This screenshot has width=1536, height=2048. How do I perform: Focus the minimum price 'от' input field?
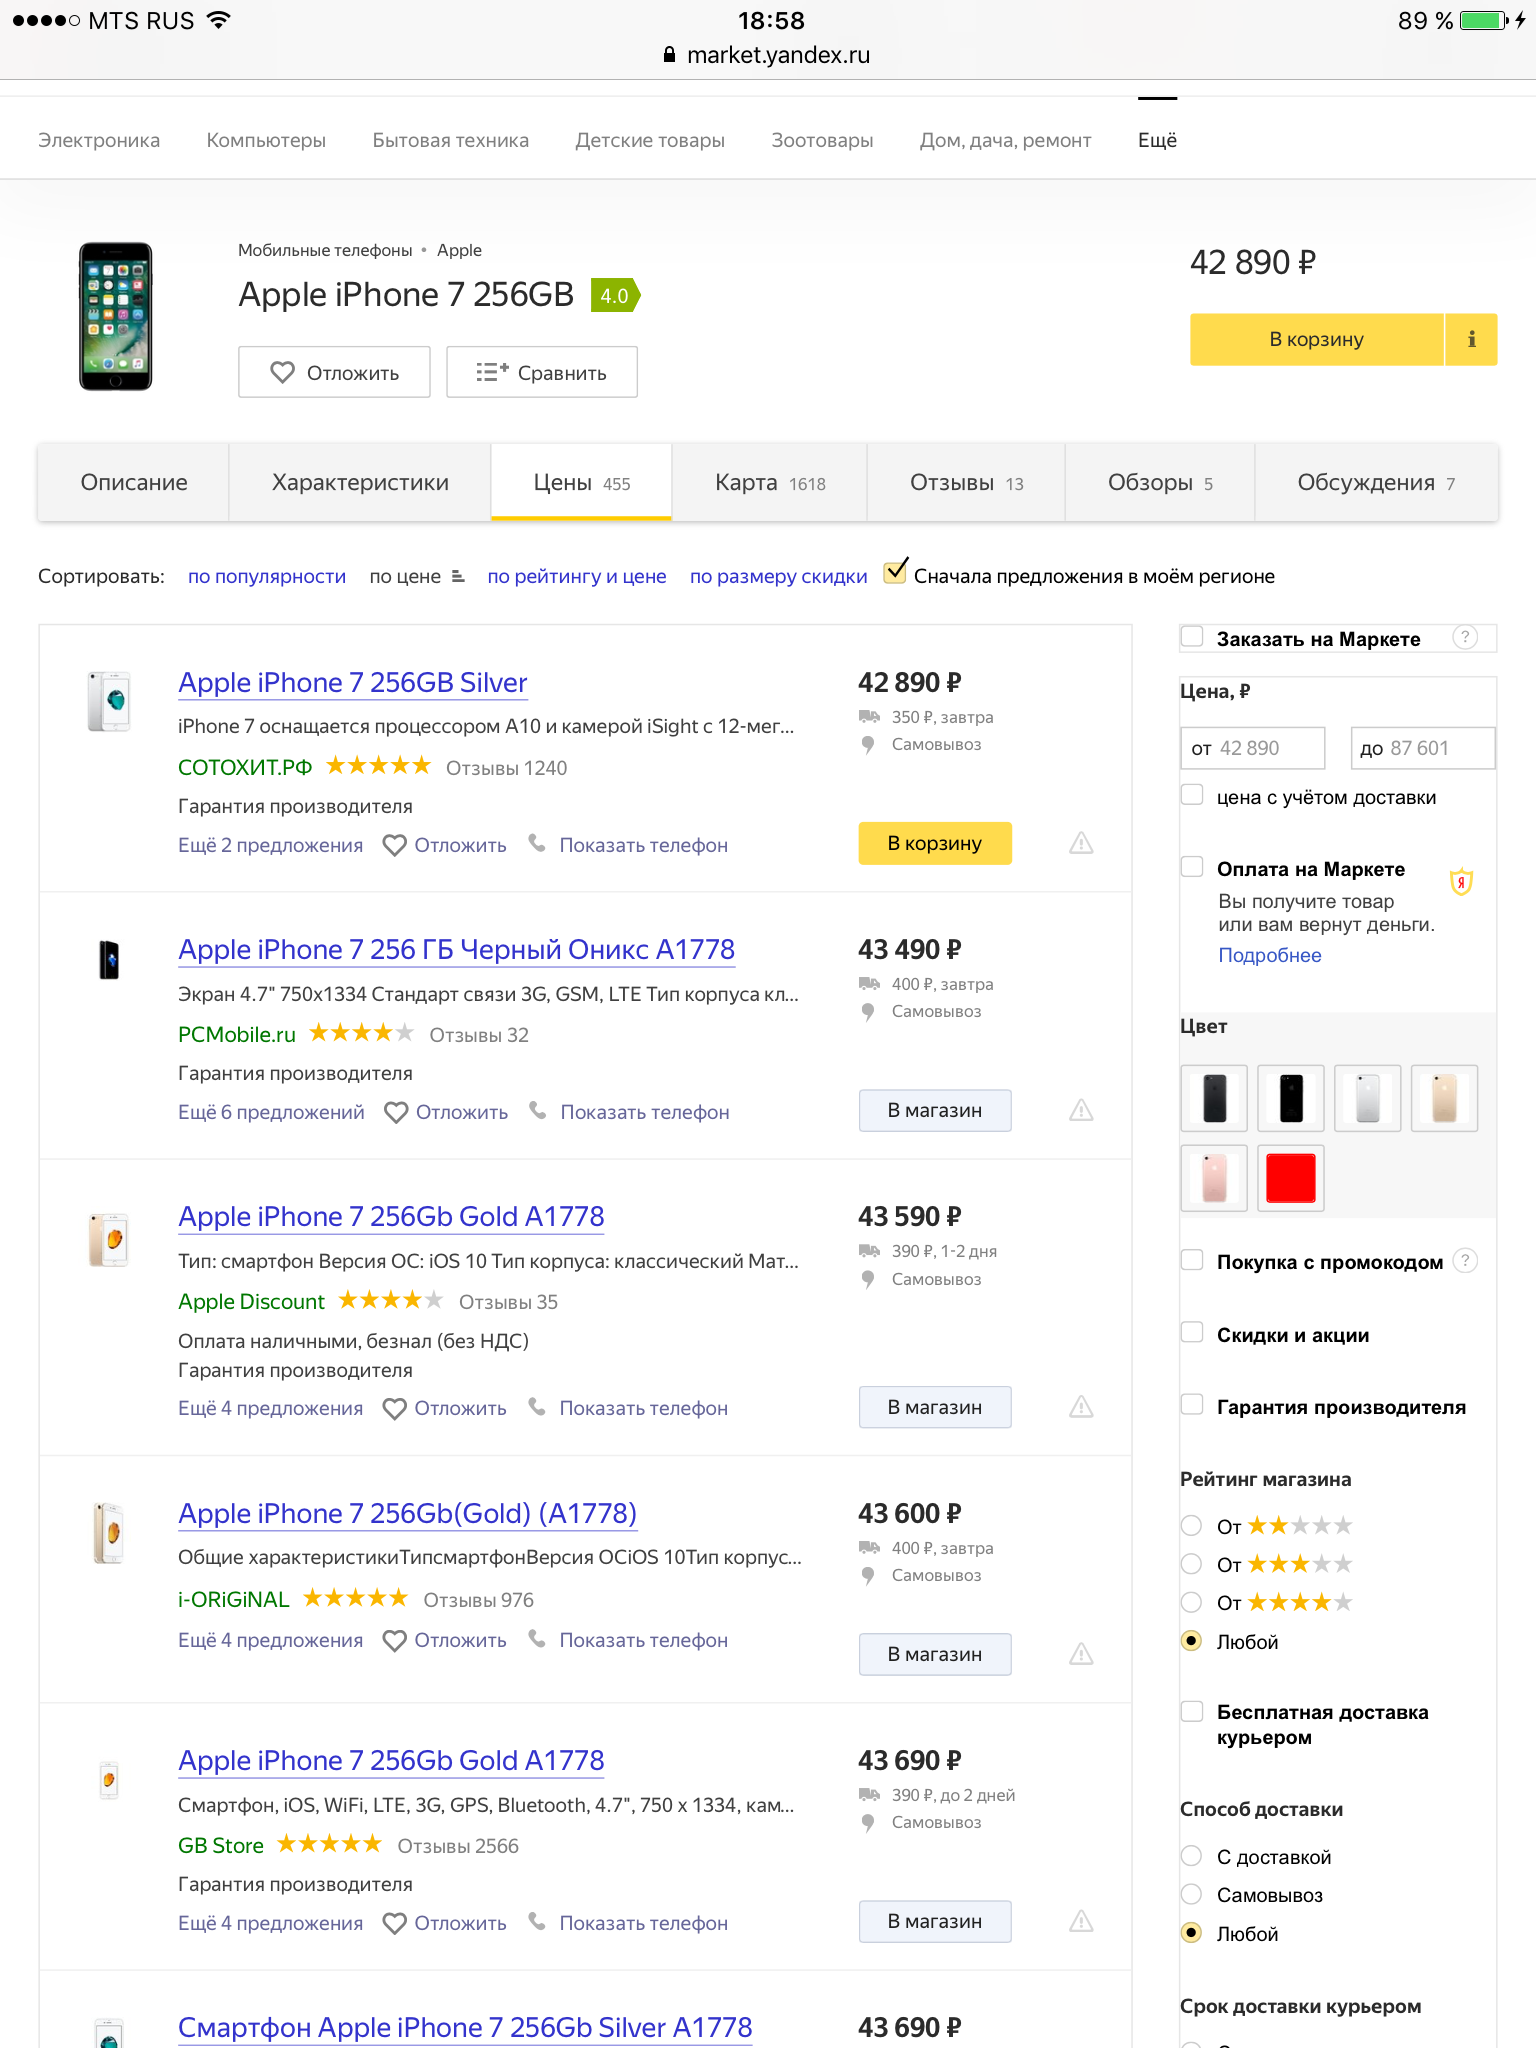(x=1253, y=748)
